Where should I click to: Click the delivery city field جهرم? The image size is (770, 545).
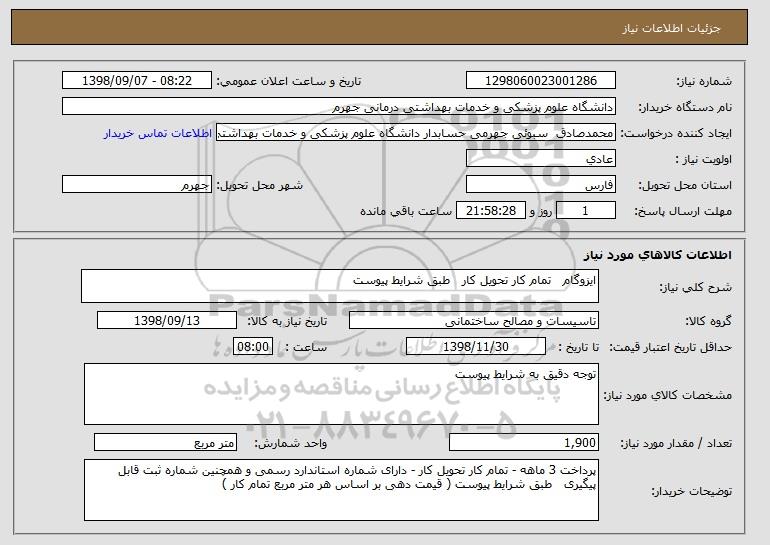[x=137, y=185]
